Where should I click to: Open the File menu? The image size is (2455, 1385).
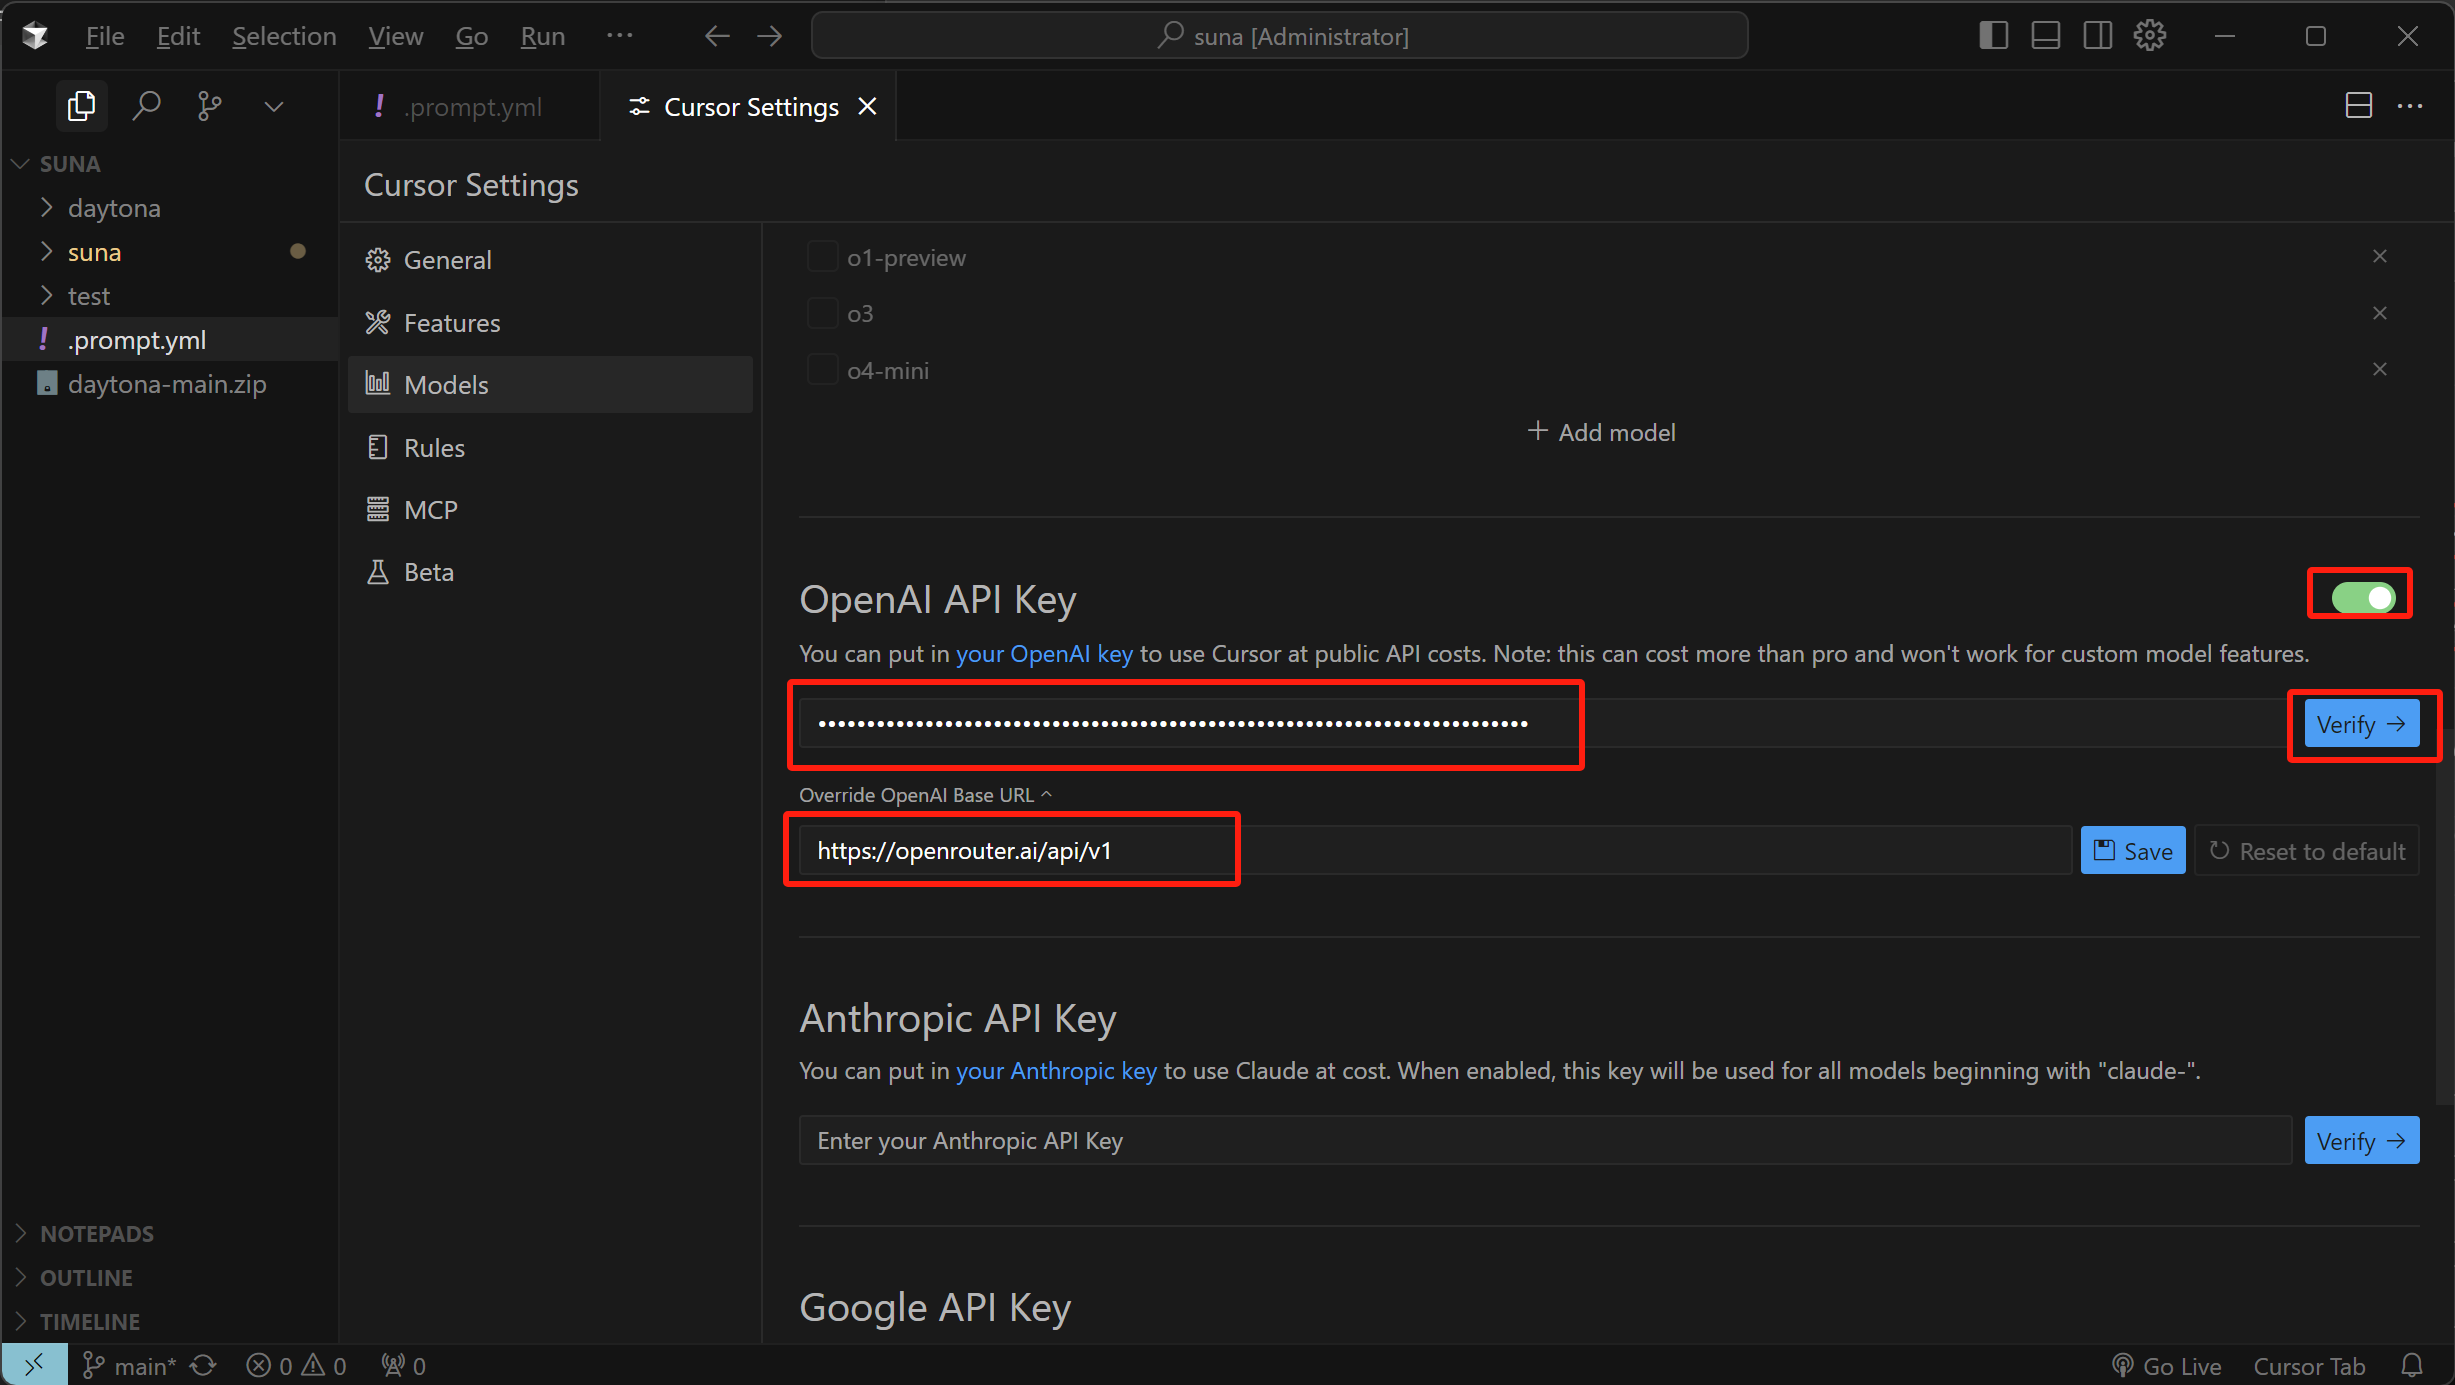point(105,36)
